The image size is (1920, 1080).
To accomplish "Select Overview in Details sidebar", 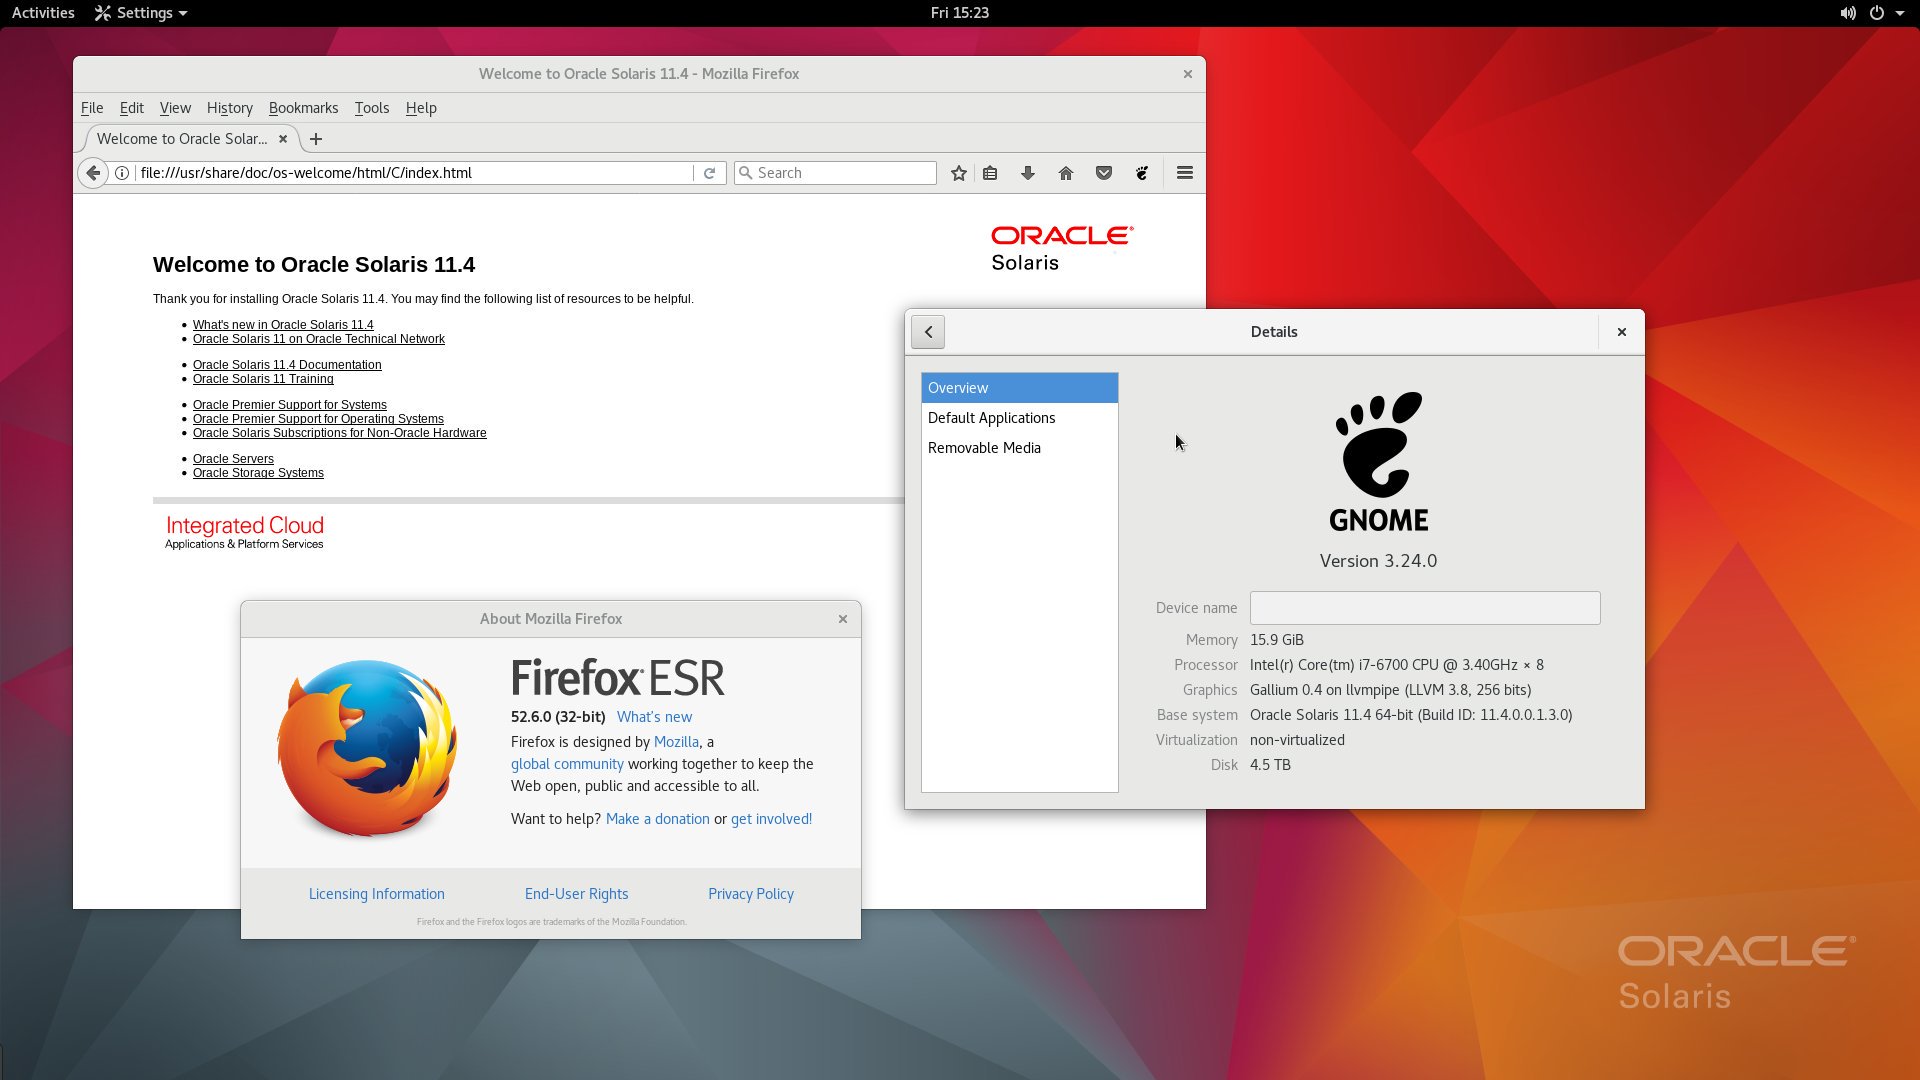I will (1019, 388).
